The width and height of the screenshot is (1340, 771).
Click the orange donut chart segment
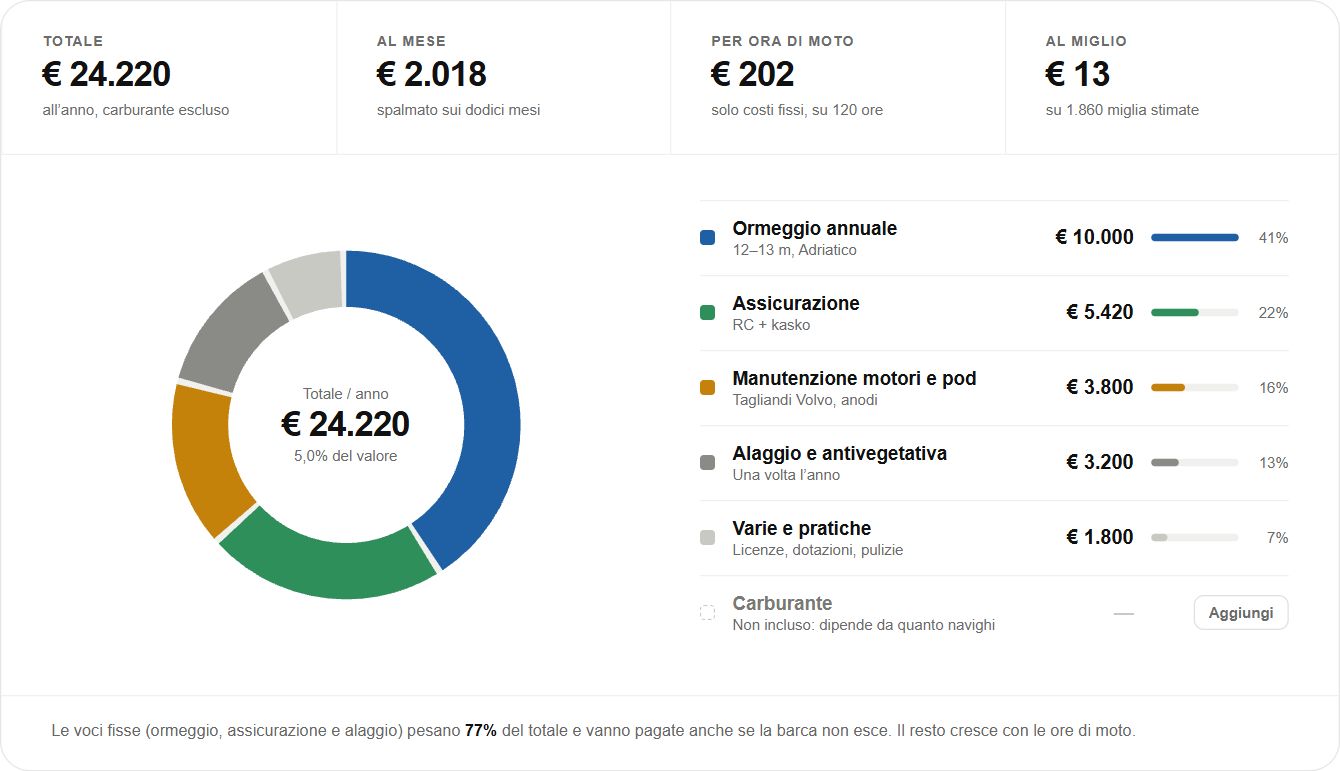(x=203, y=458)
